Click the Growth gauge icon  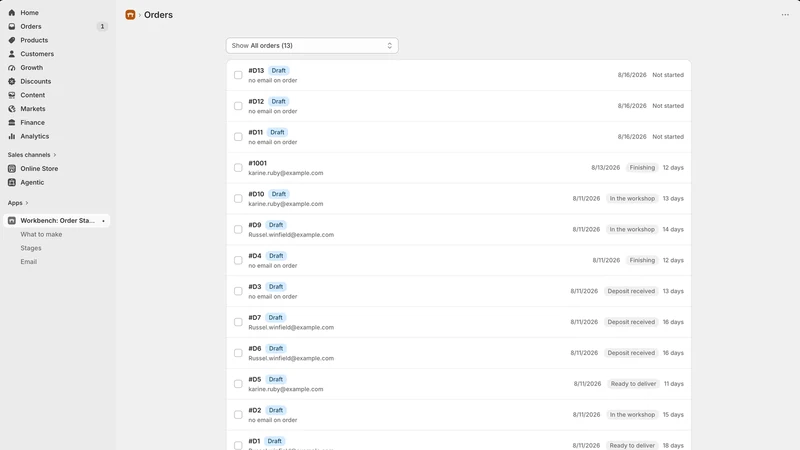[x=12, y=67]
